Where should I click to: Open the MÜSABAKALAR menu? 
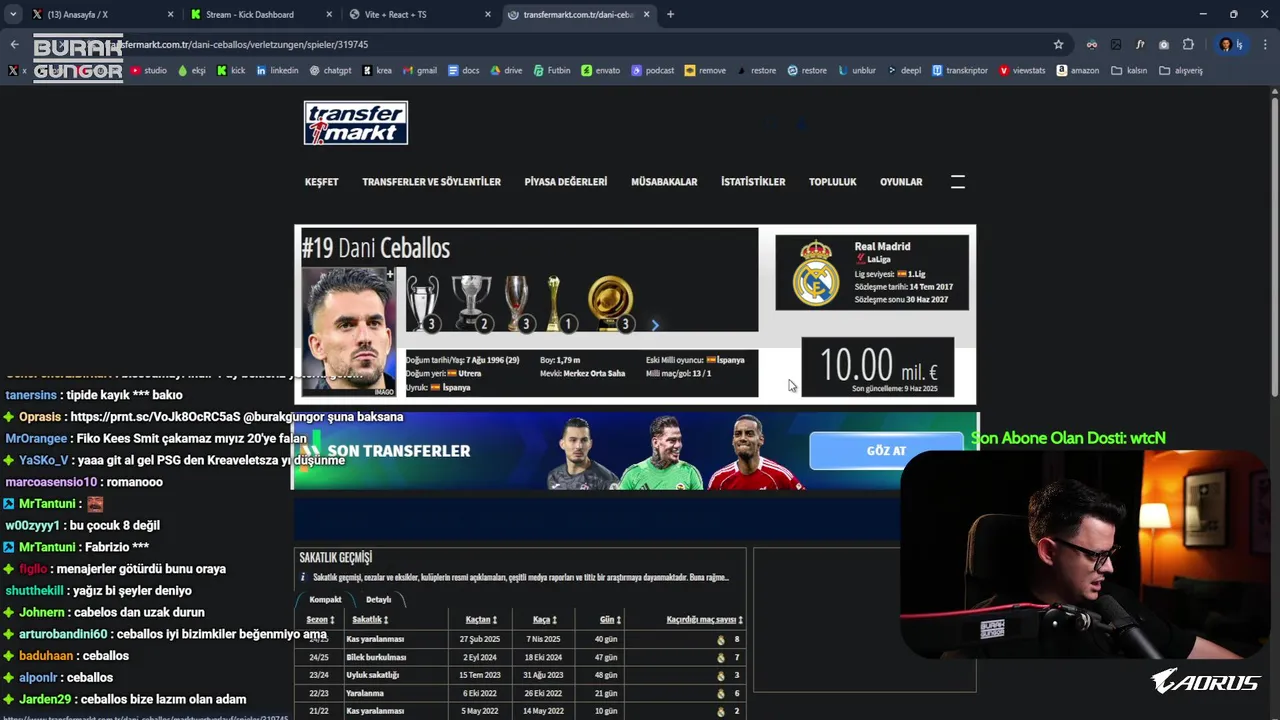pyautogui.click(x=664, y=182)
